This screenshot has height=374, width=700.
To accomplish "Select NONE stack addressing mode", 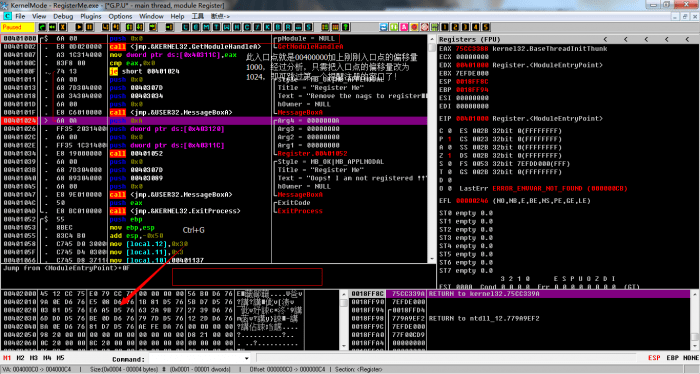I will (x=690, y=358).
